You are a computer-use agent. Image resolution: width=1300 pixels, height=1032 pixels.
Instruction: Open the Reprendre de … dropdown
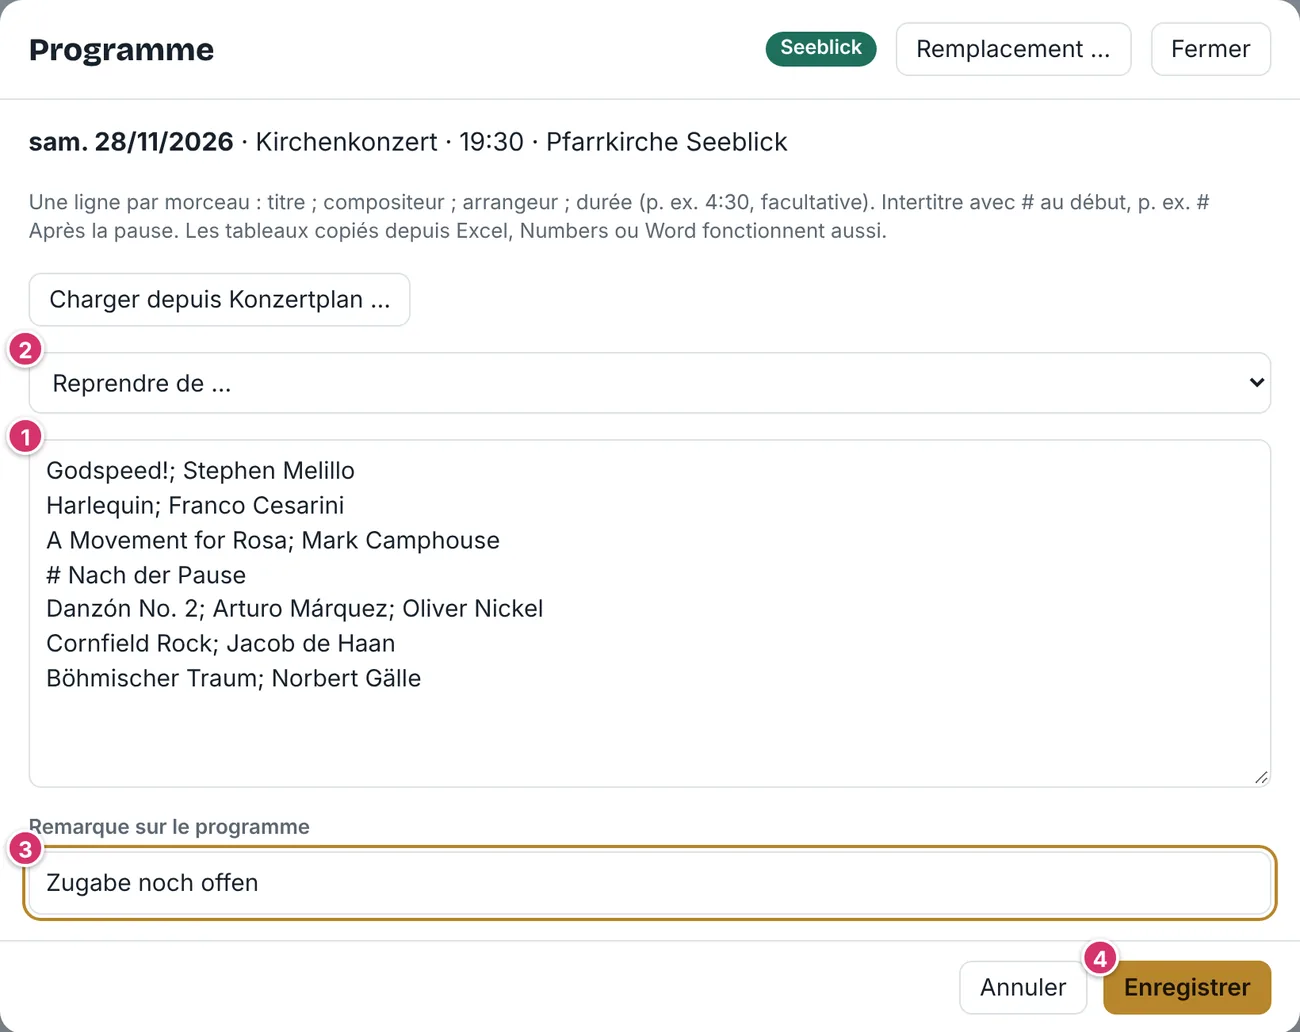[x=650, y=383]
